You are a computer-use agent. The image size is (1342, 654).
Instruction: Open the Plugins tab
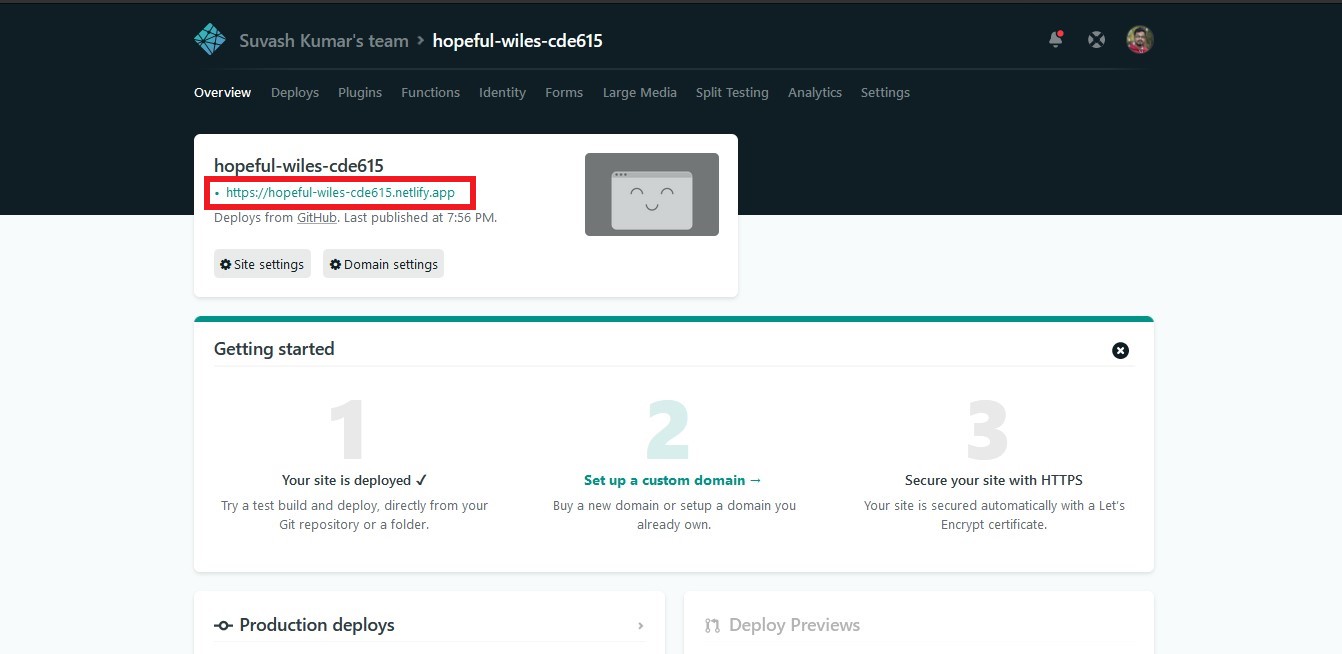[x=360, y=92]
